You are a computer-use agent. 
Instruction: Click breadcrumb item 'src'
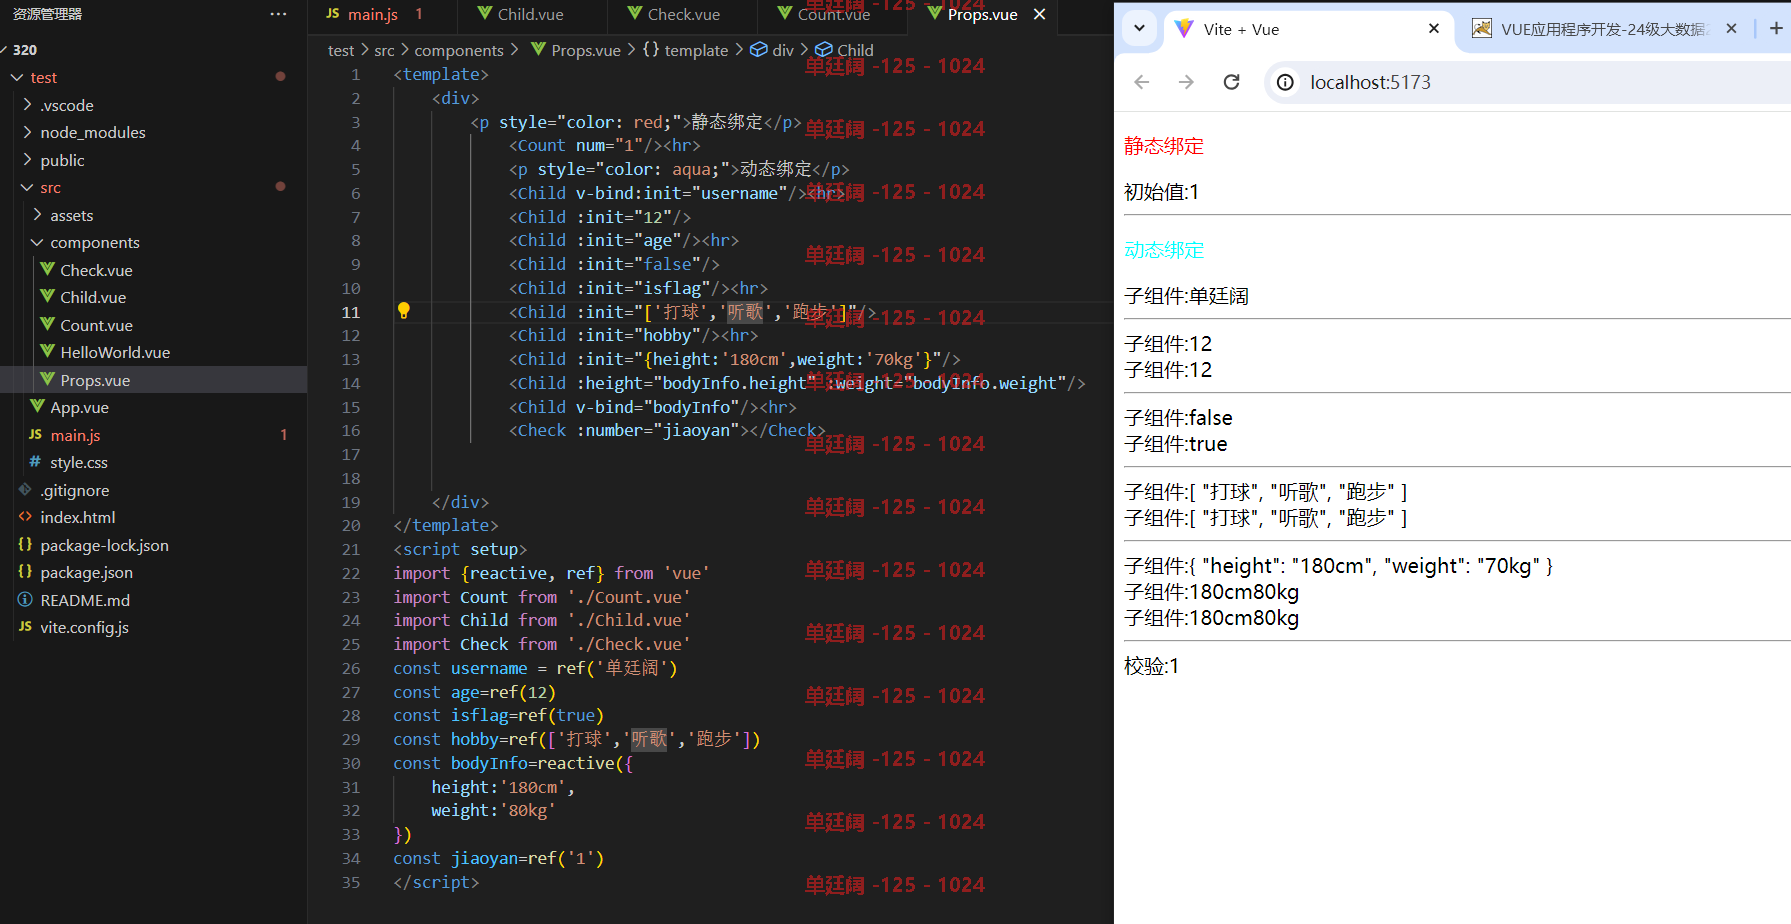pos(384,50)
